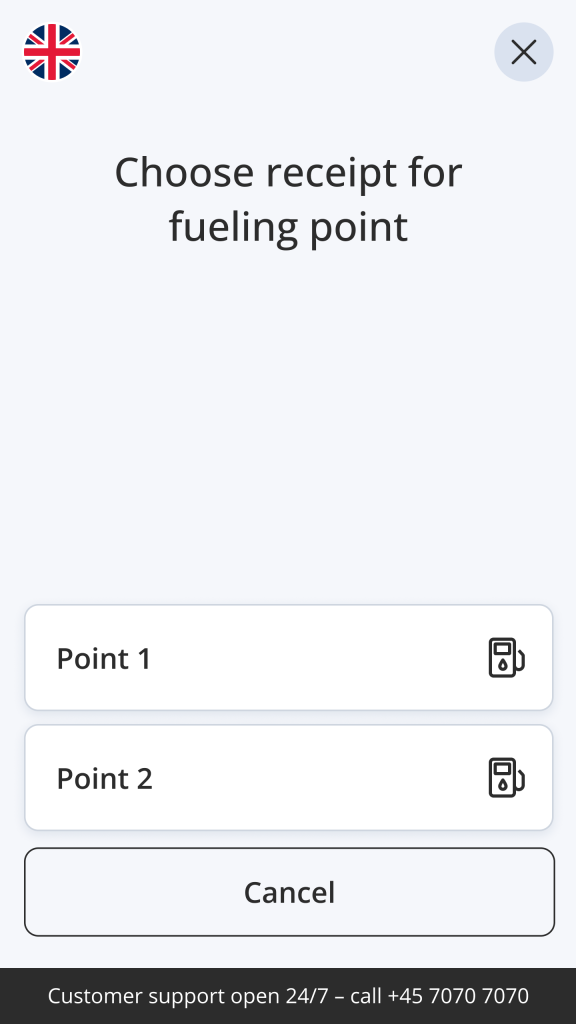576x1024 pixels.
Task: Open language selection via UK flag
Action: [x=52, y=52]
